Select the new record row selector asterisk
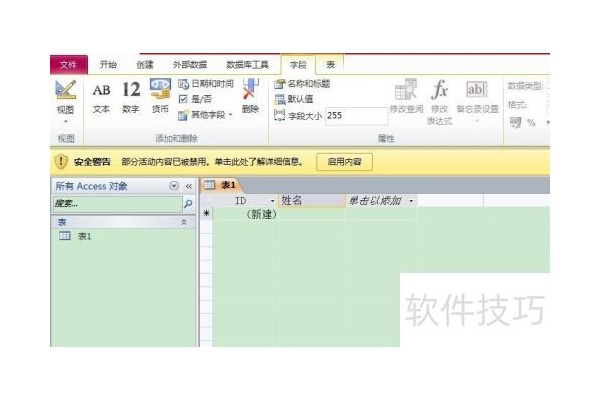The width and height of the screenshot is (600, 400). [206, 214]
